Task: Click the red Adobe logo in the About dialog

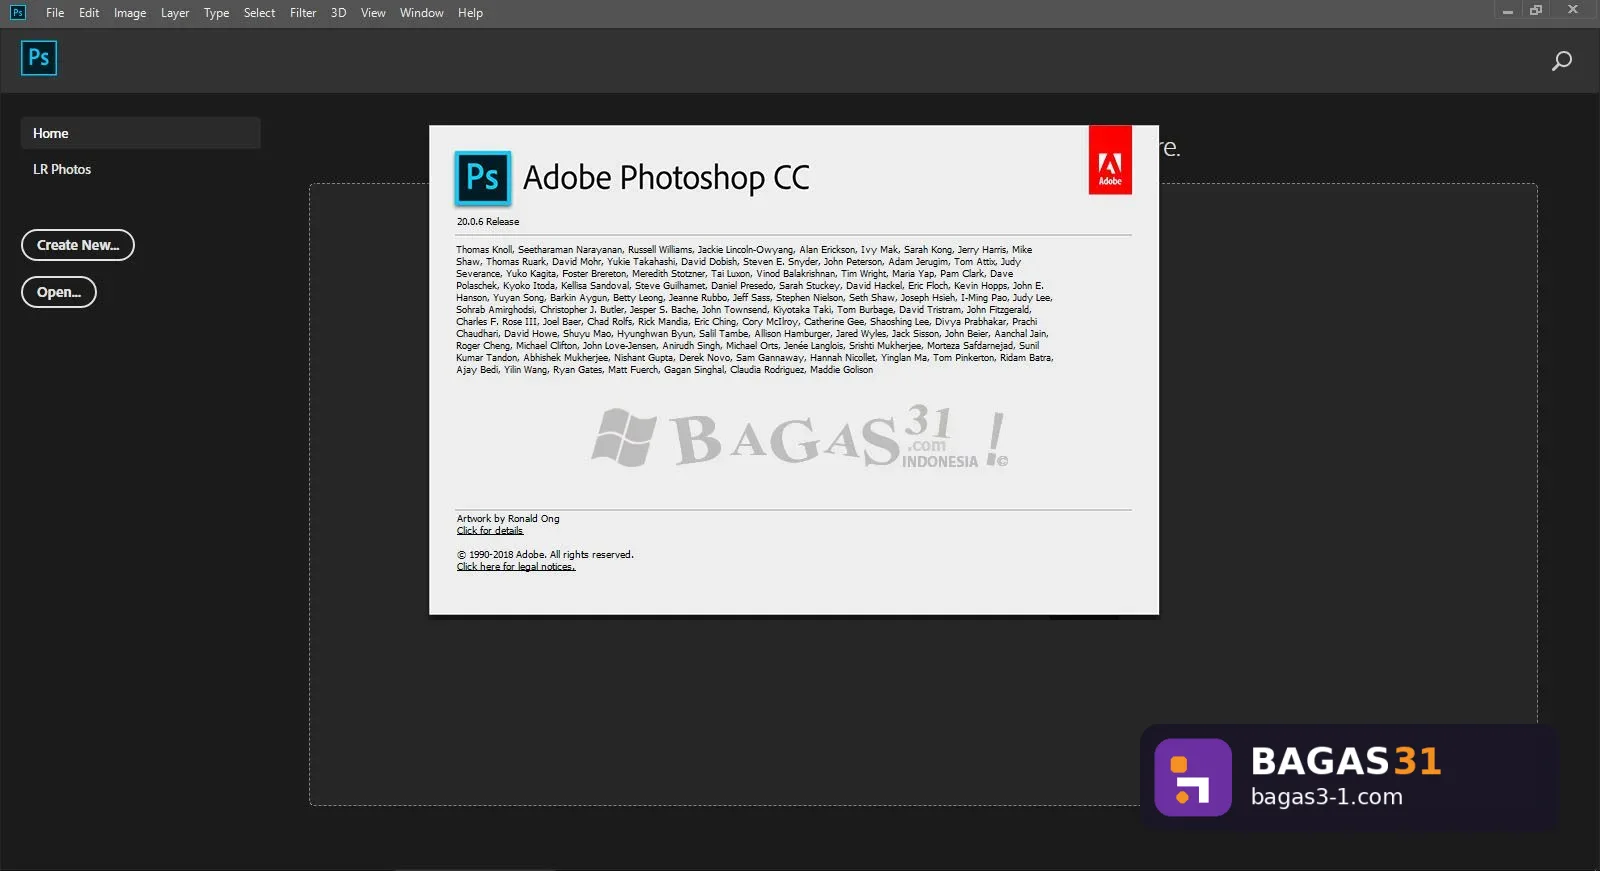Action: [x=1110, y=160]
